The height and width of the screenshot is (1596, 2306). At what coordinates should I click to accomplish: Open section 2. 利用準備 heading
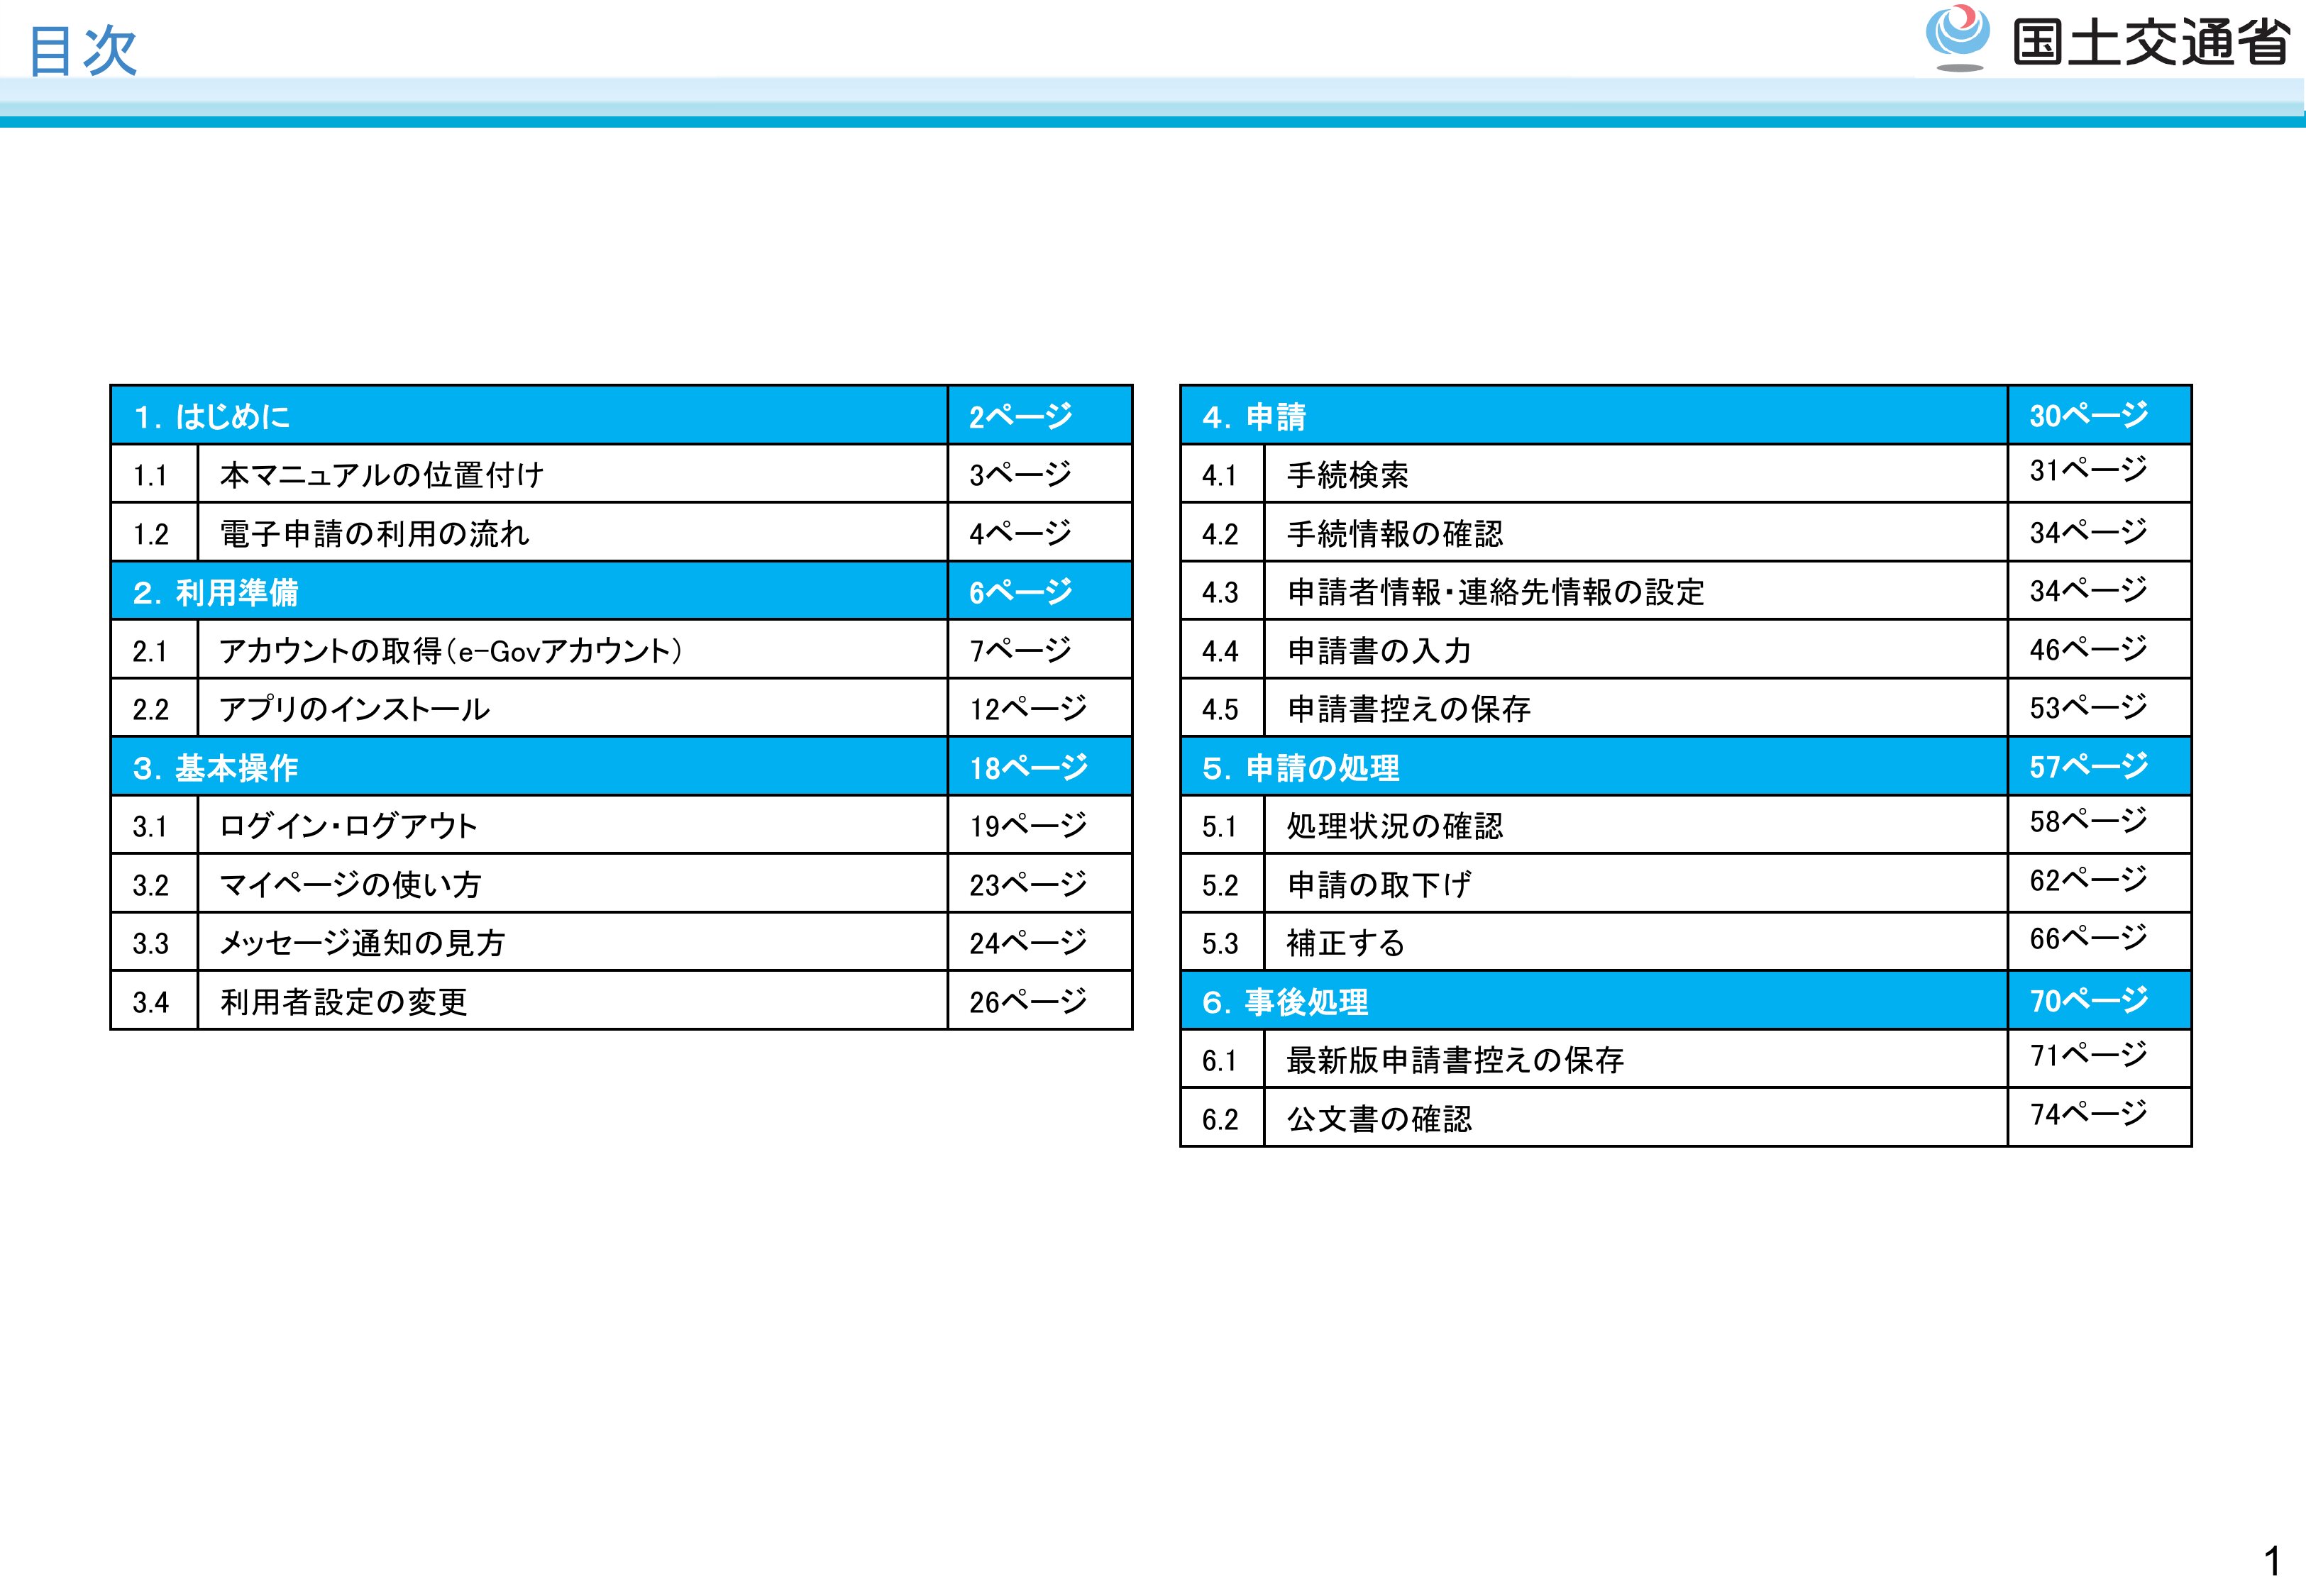[216, 592]
